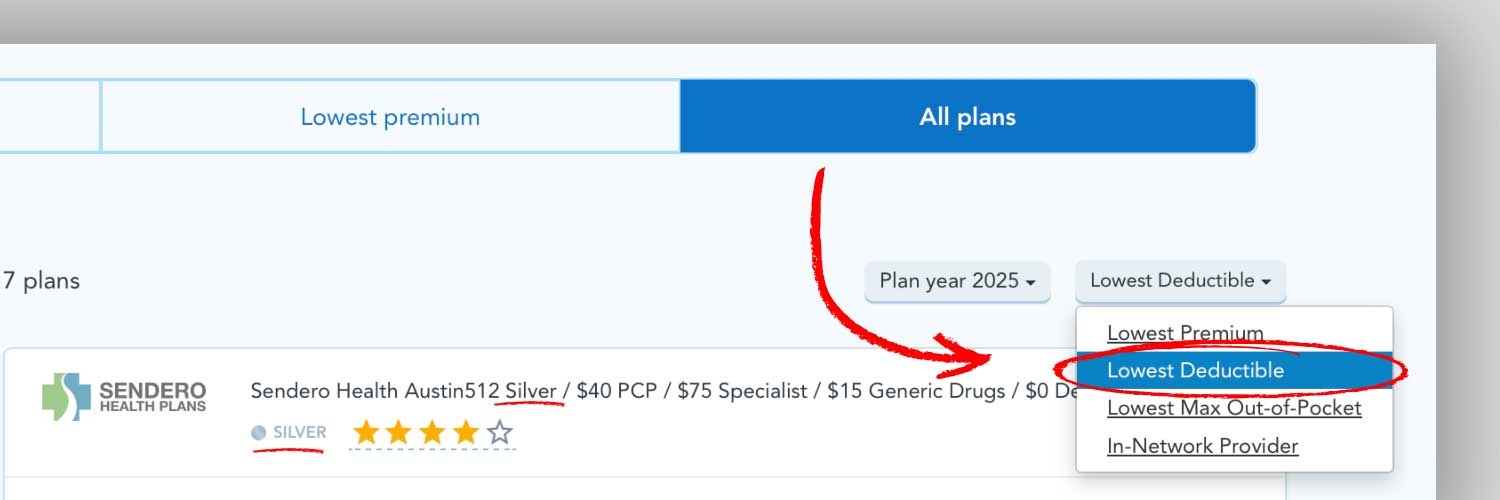The height and width of the screenshot is (500, 1500).
Task: Collapse the Lowest Deductible sort dropdown
Action: (x=1180, y=281)
